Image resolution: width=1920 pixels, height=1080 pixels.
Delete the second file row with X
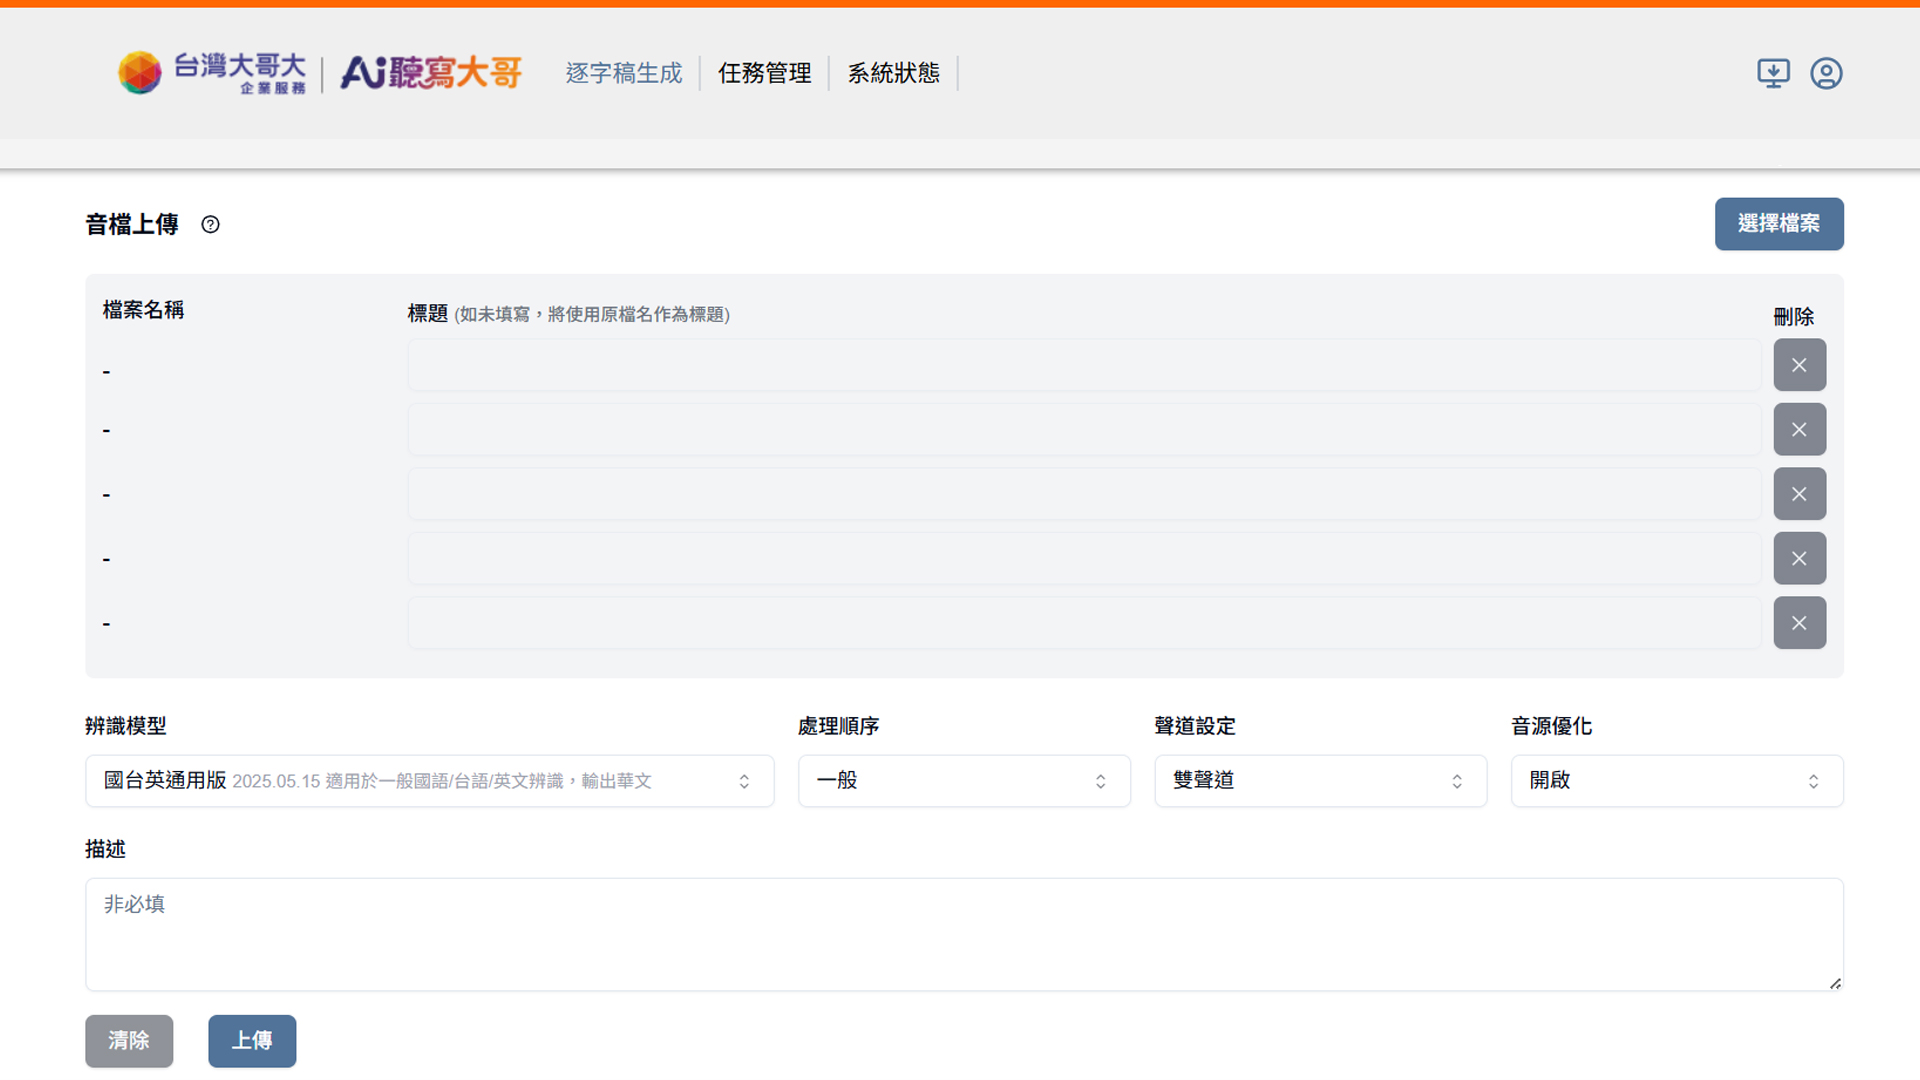[x=1799, y=430]
